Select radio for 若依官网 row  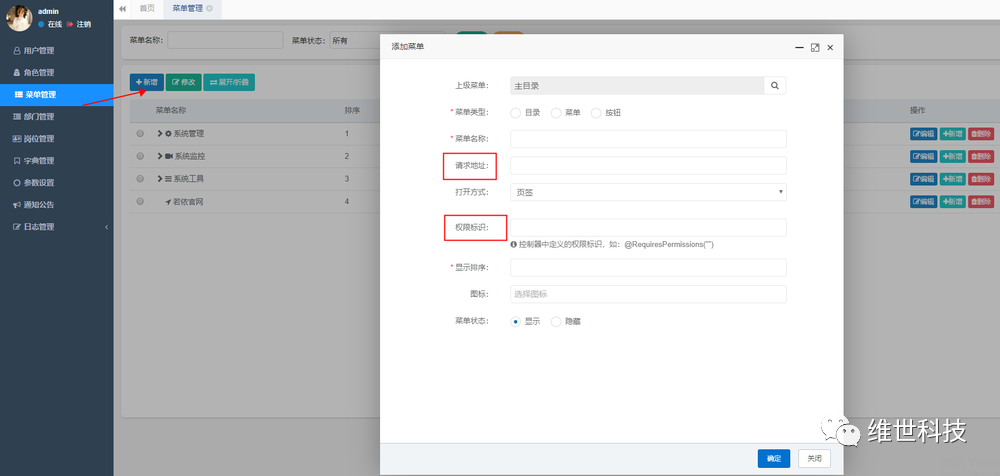(140, 202)
